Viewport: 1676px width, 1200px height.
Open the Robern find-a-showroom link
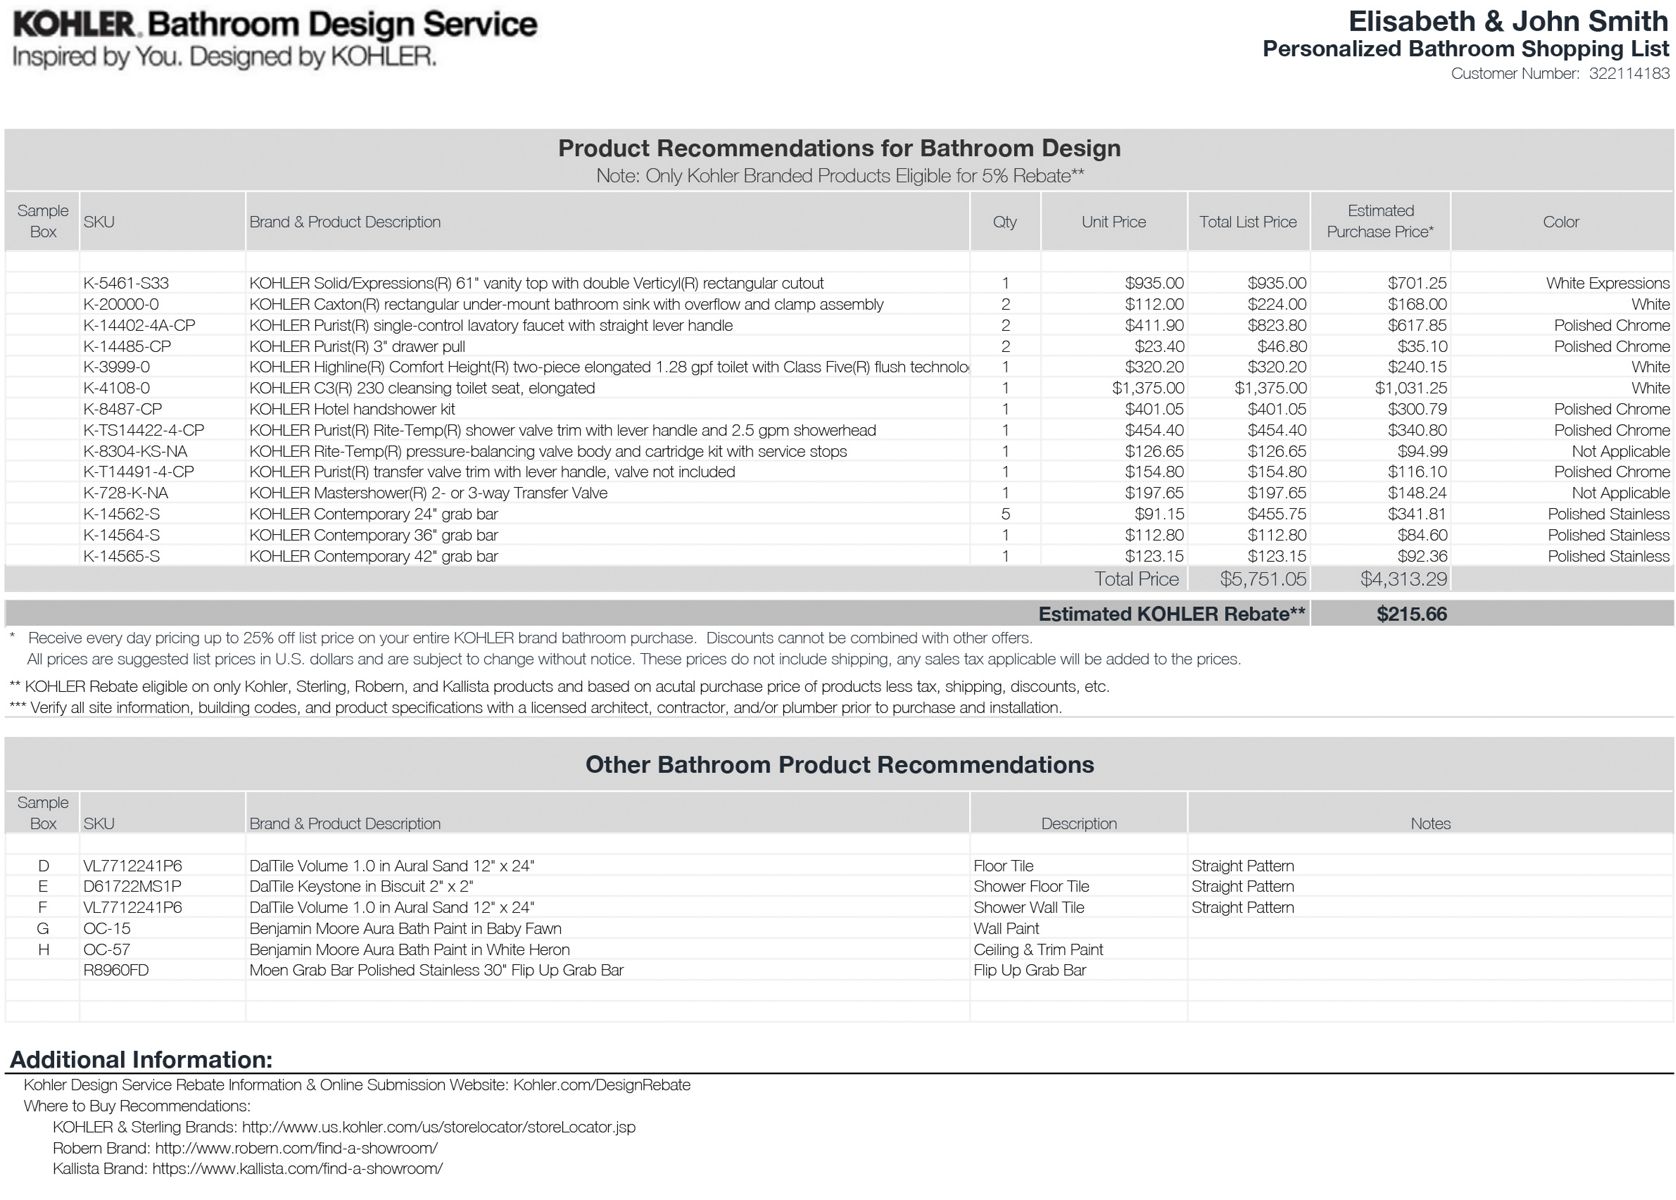click(296, 1148)
